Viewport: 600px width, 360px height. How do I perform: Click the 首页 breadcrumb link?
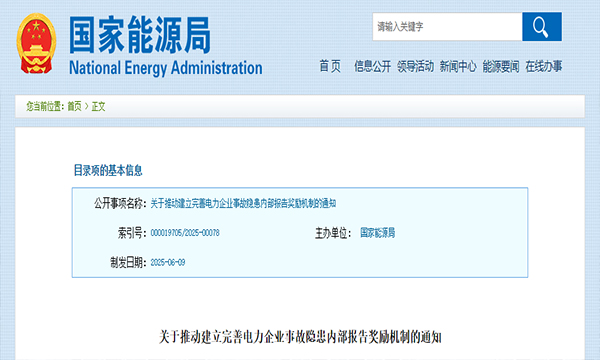75,106
